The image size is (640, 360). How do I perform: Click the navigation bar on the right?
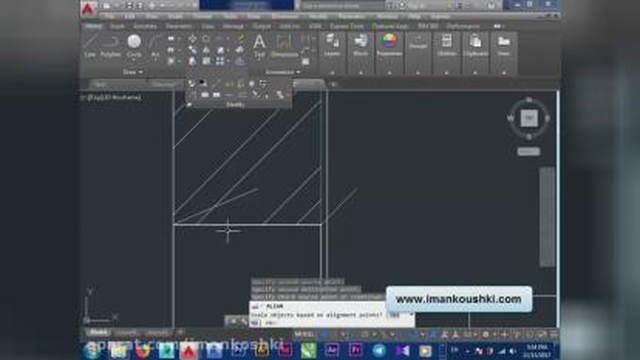pyautogui.click(x=547, y=216)
